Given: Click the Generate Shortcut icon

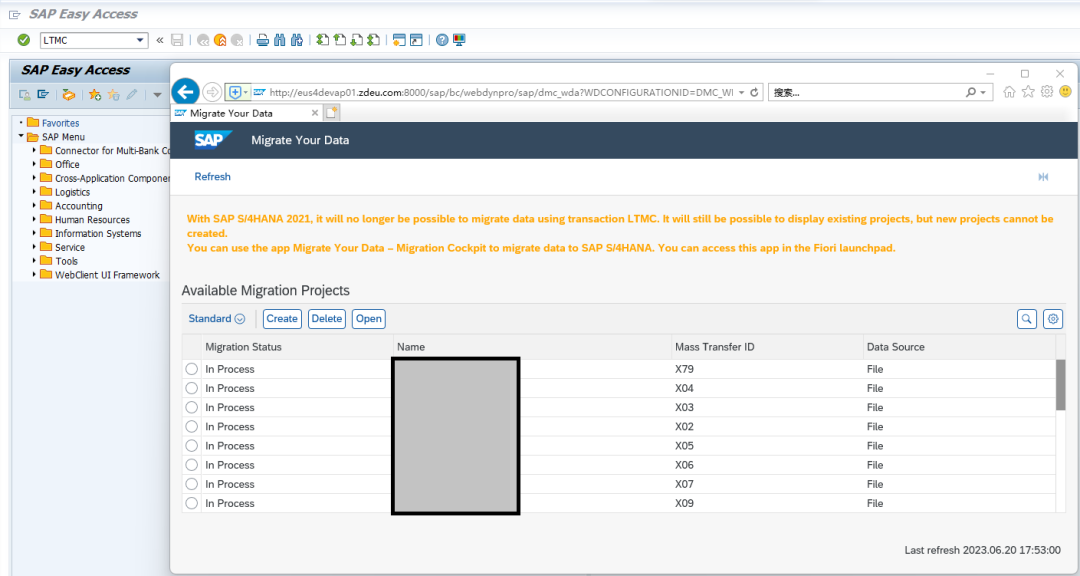Looking at the screenshot, I should (416, 40).
